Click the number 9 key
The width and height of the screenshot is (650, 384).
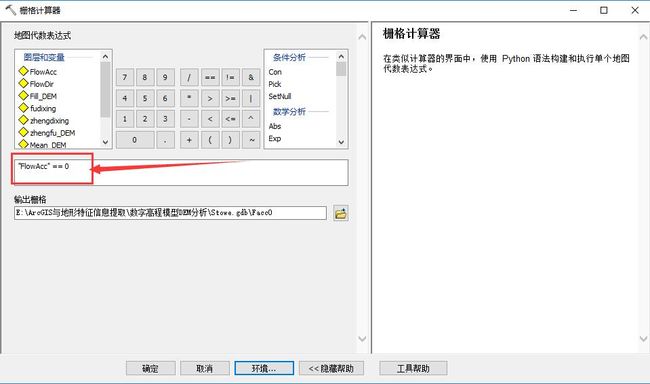[x=165, y=77]
